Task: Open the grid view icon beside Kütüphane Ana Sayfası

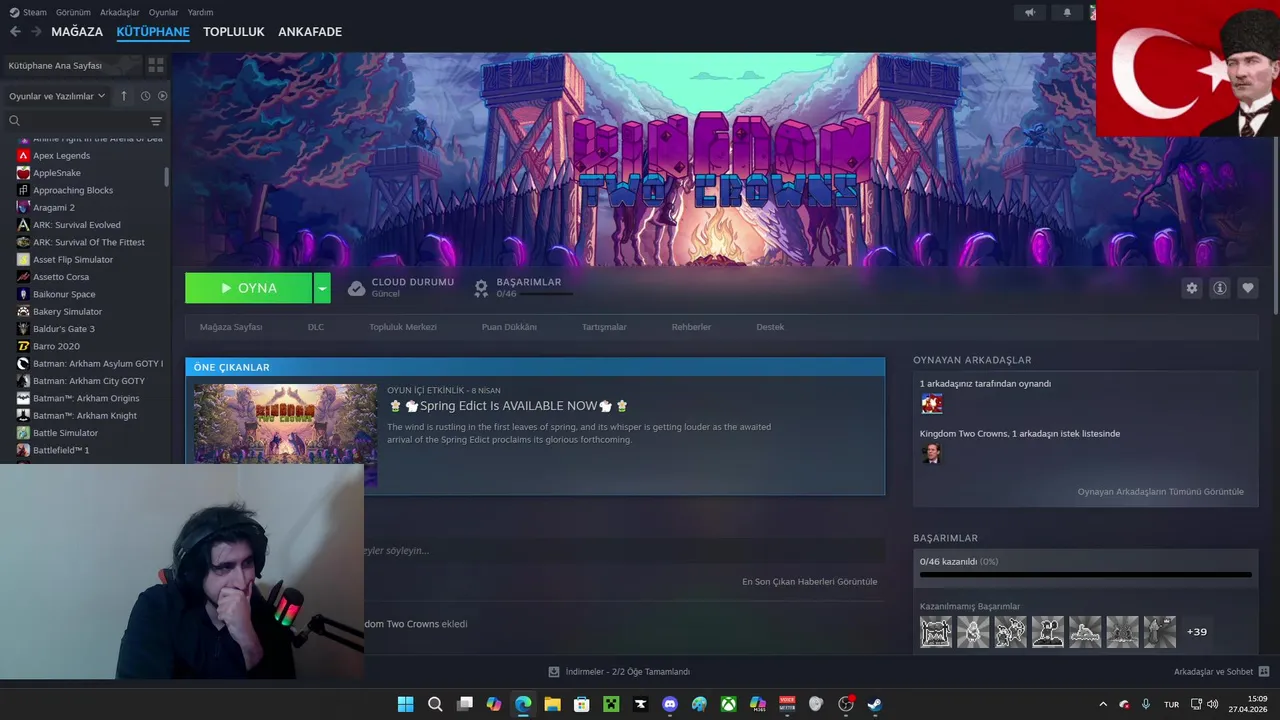Action: (x=156, y=65)
